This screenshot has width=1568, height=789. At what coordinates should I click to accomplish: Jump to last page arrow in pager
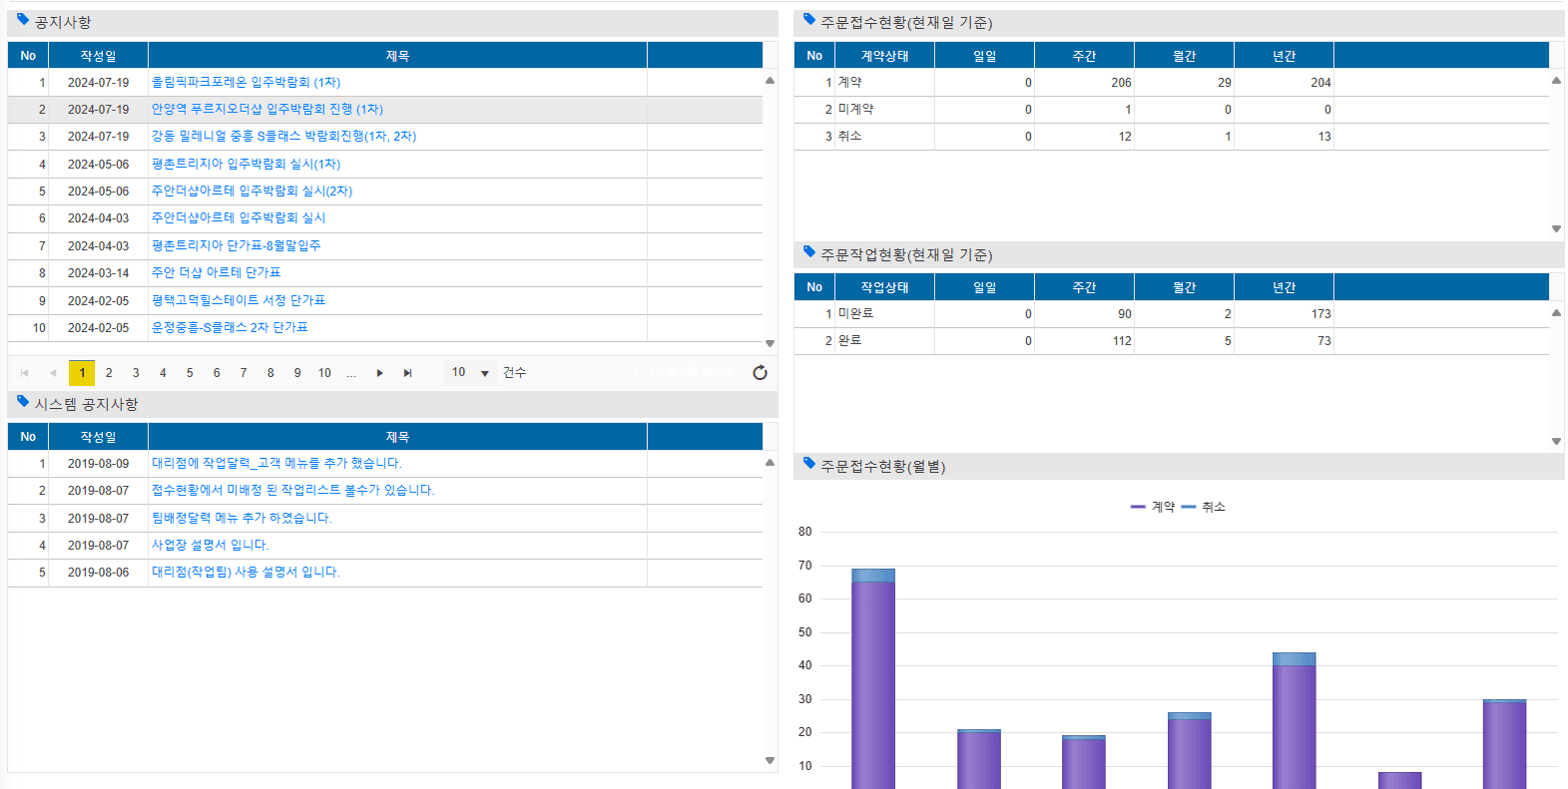click(408, 373)
